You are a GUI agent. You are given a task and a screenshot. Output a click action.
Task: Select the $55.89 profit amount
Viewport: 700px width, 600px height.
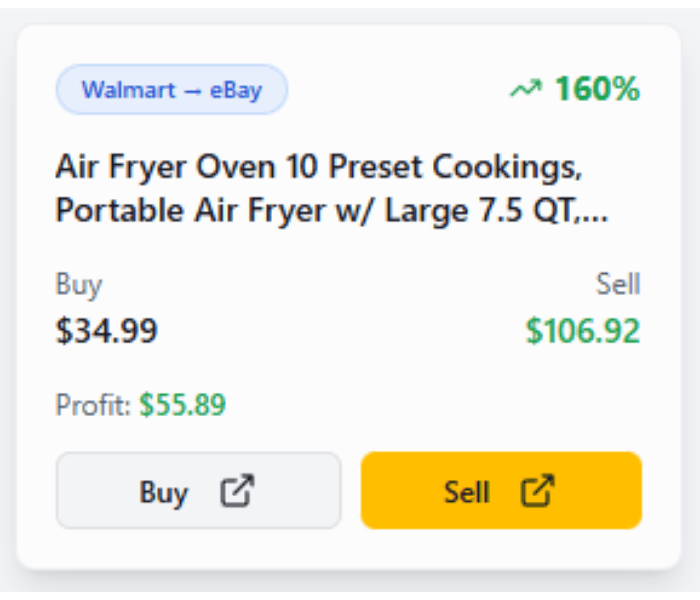click(x=182, y=405)
